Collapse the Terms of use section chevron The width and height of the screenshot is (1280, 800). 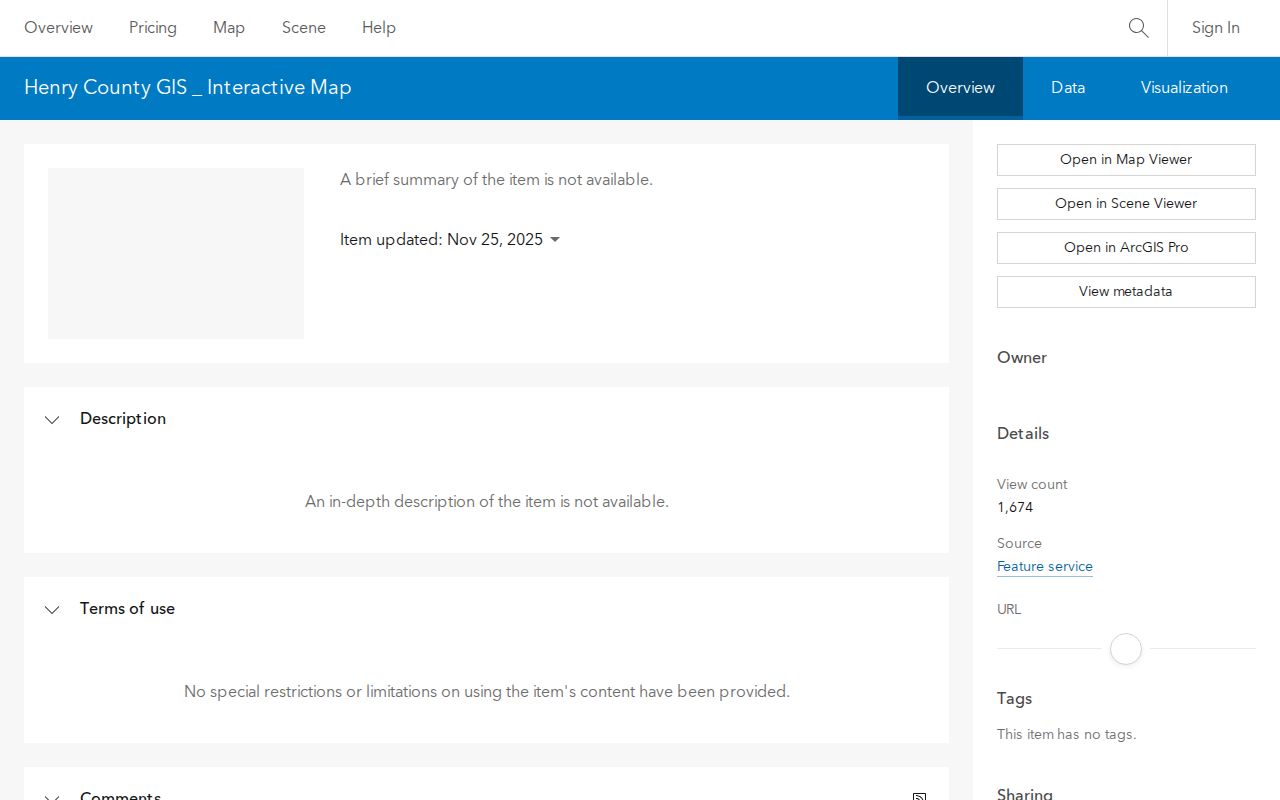point(52,609)
